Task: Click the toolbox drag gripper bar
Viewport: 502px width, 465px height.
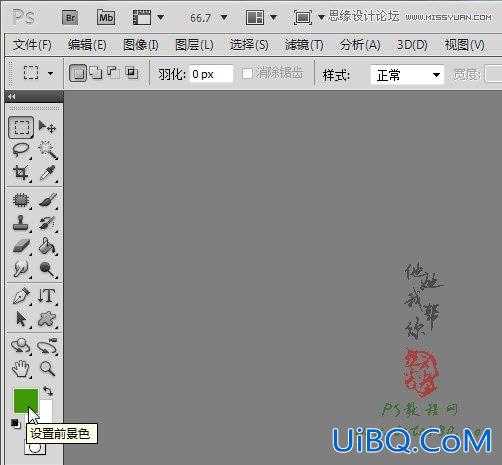Action: (x=34, y=108)
